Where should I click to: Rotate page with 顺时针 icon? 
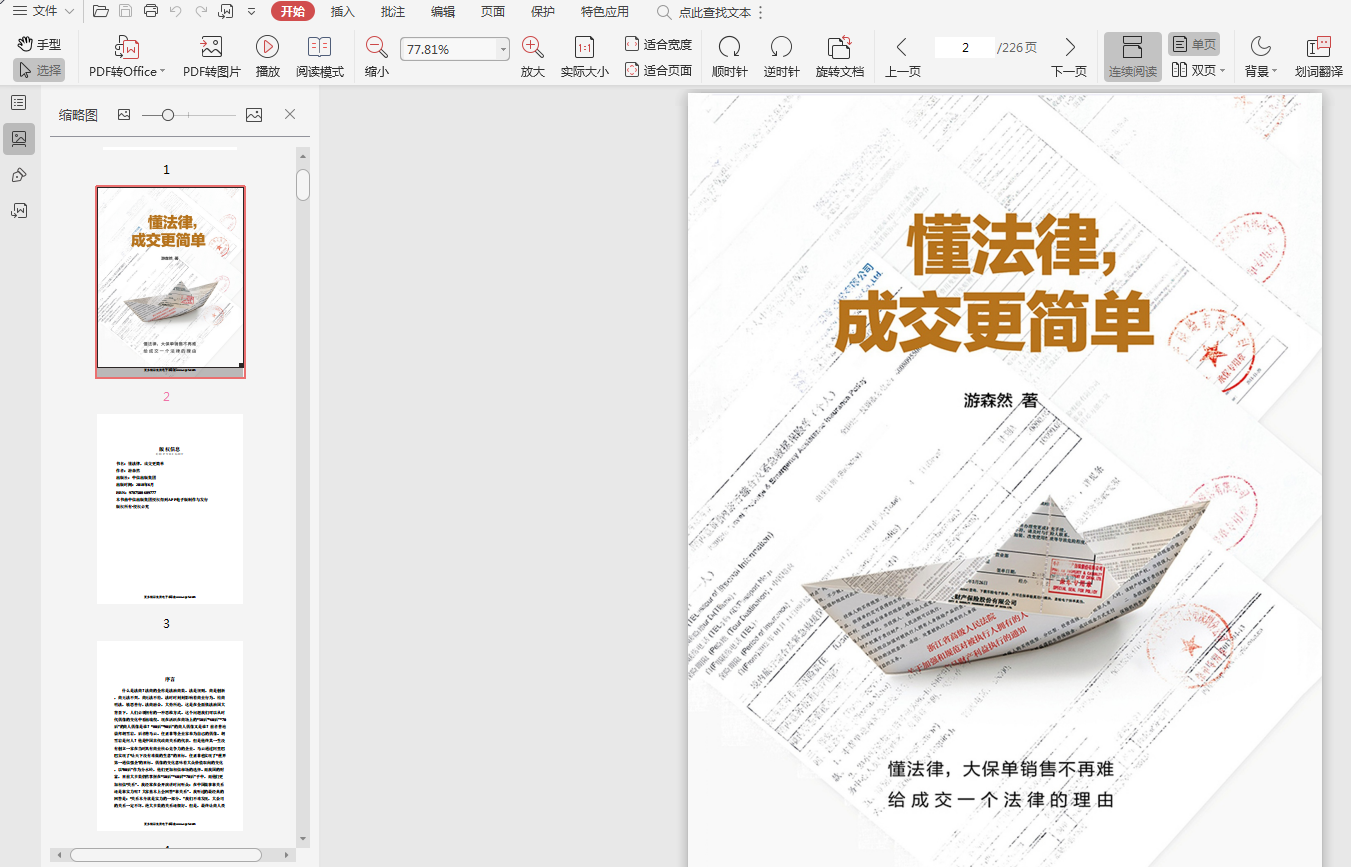(729, 47)
